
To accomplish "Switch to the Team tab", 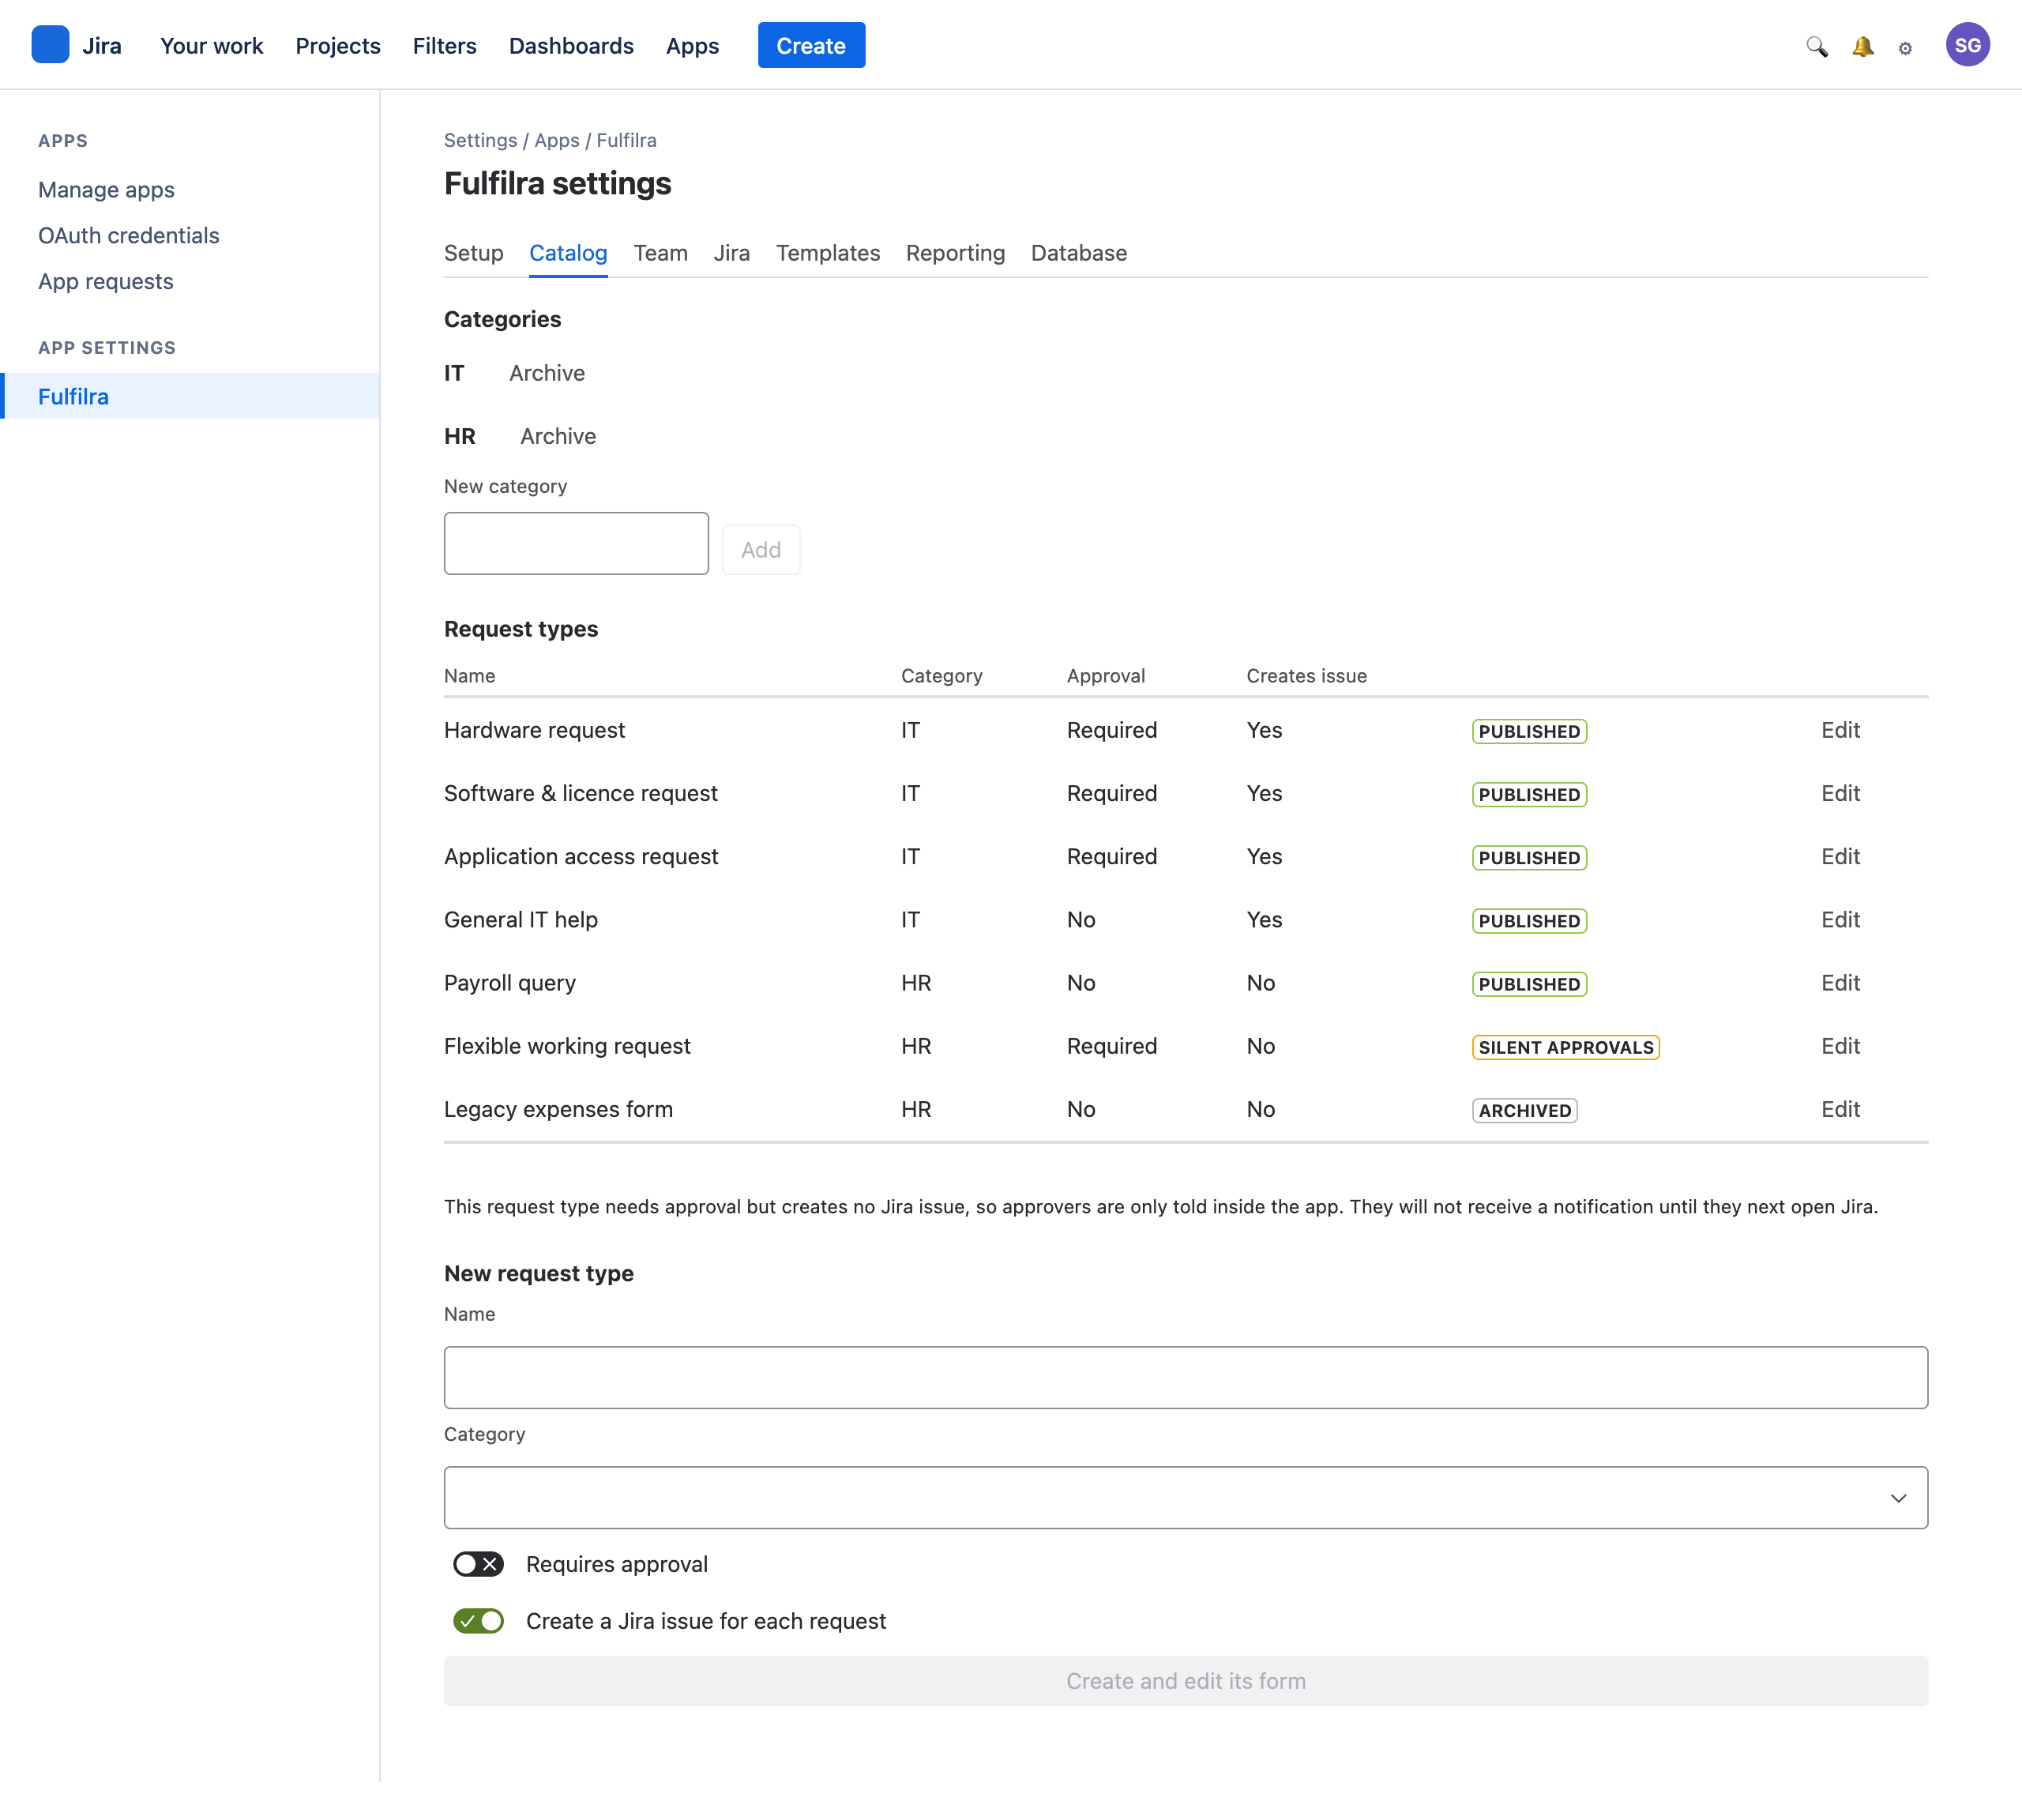I will [x=661, y=253].
